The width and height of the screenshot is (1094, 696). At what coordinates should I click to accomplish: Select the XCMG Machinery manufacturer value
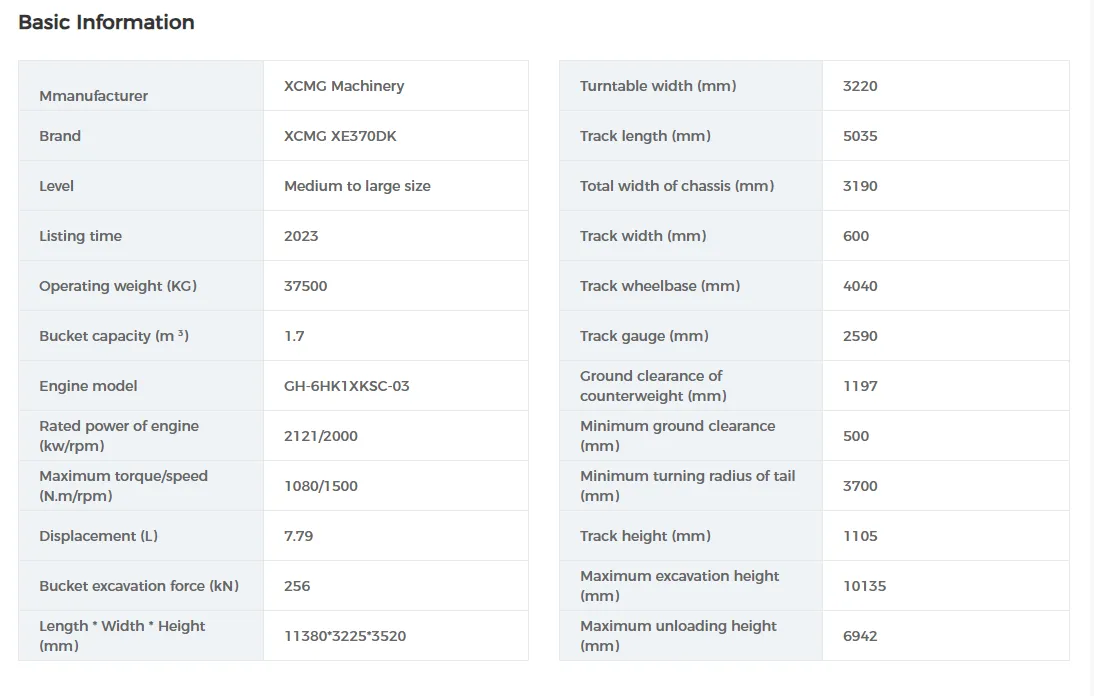pos(344,86)
